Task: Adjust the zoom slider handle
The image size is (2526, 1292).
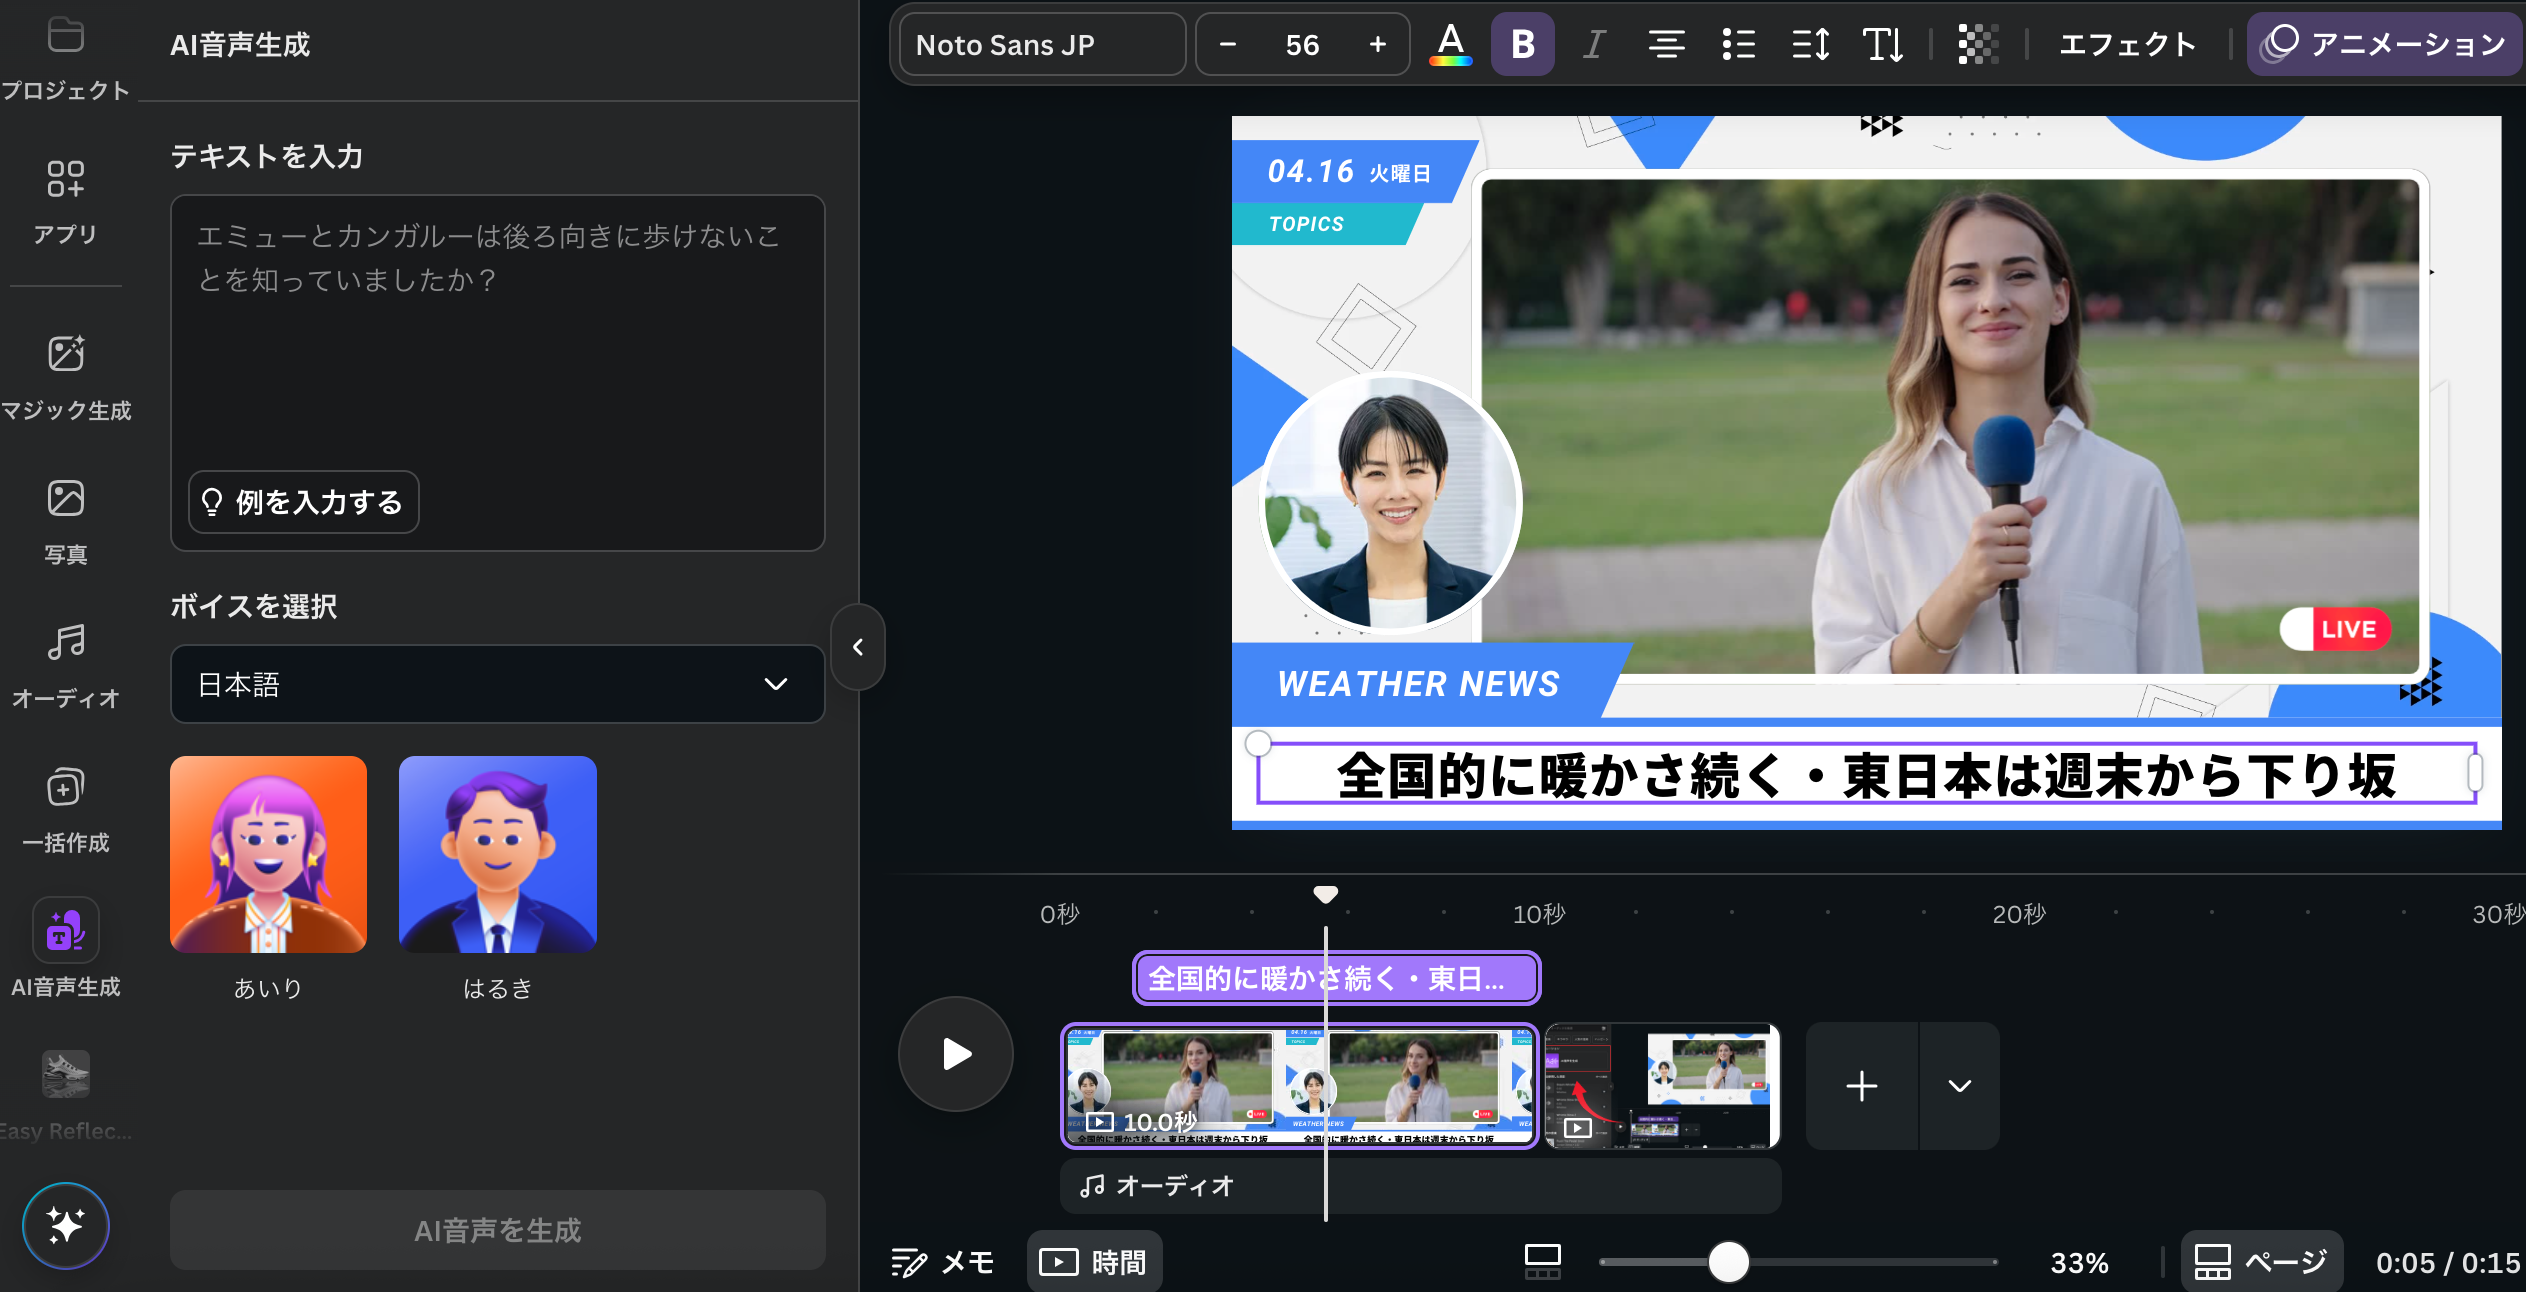Action: (x=1728, y=1262)
